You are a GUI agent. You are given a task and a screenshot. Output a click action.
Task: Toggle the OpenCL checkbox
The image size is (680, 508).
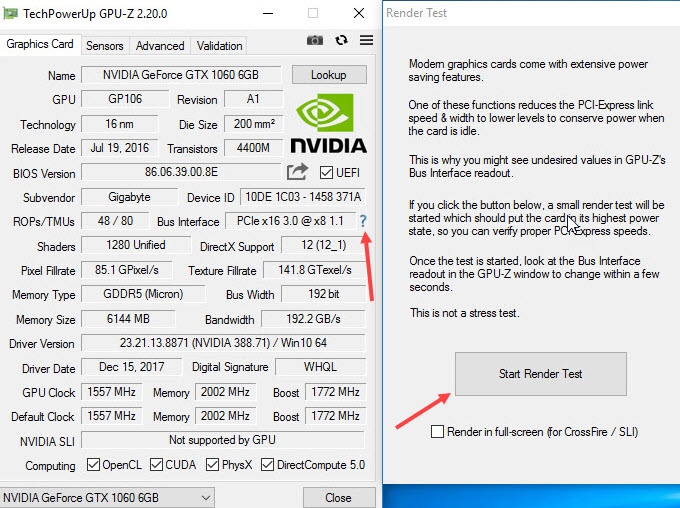pos(93,465)
